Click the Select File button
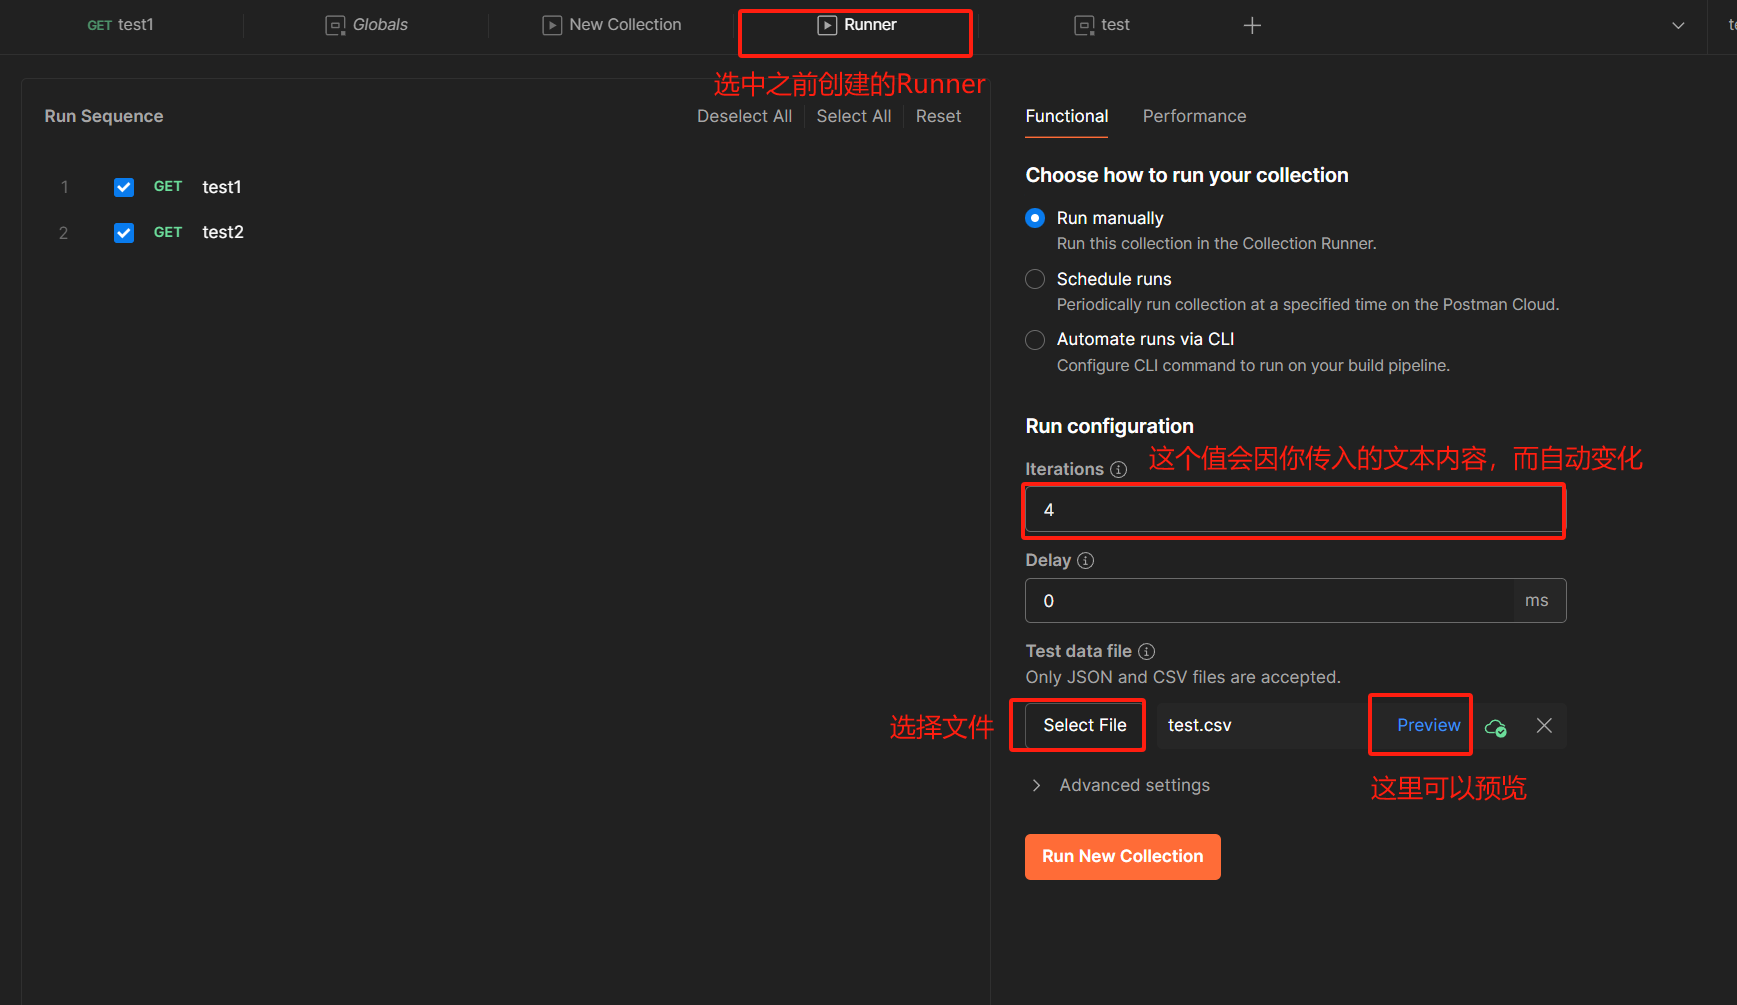Image resolution: width=1737 pixels, height=1005 pixels. (x=1085, y=725)
